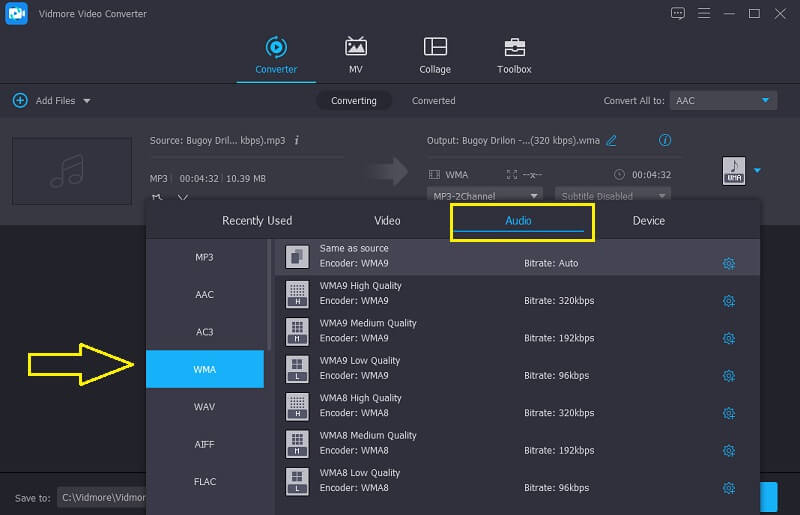This screenshot has height=515, width=800.
Task: Select the Device format tab
Action: (648, 221)
